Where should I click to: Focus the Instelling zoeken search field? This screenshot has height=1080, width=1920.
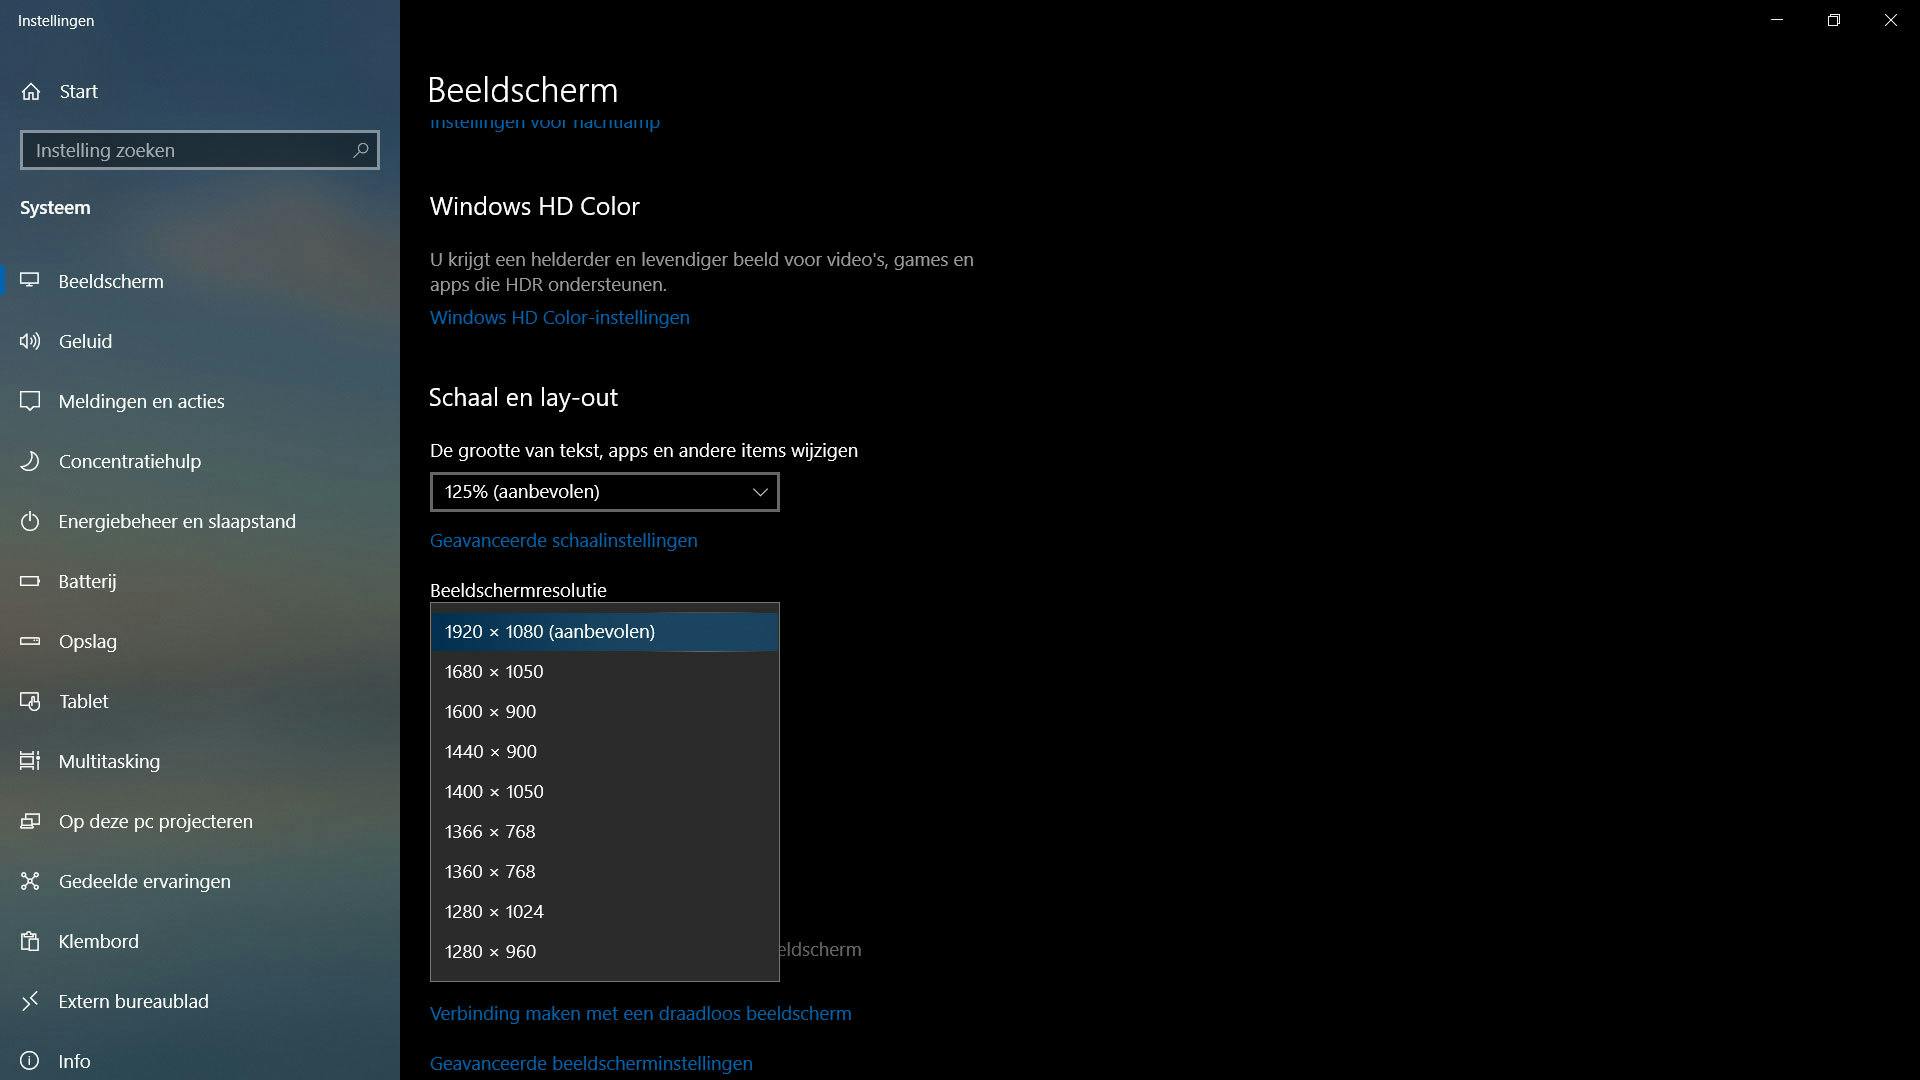coord(185,150)
